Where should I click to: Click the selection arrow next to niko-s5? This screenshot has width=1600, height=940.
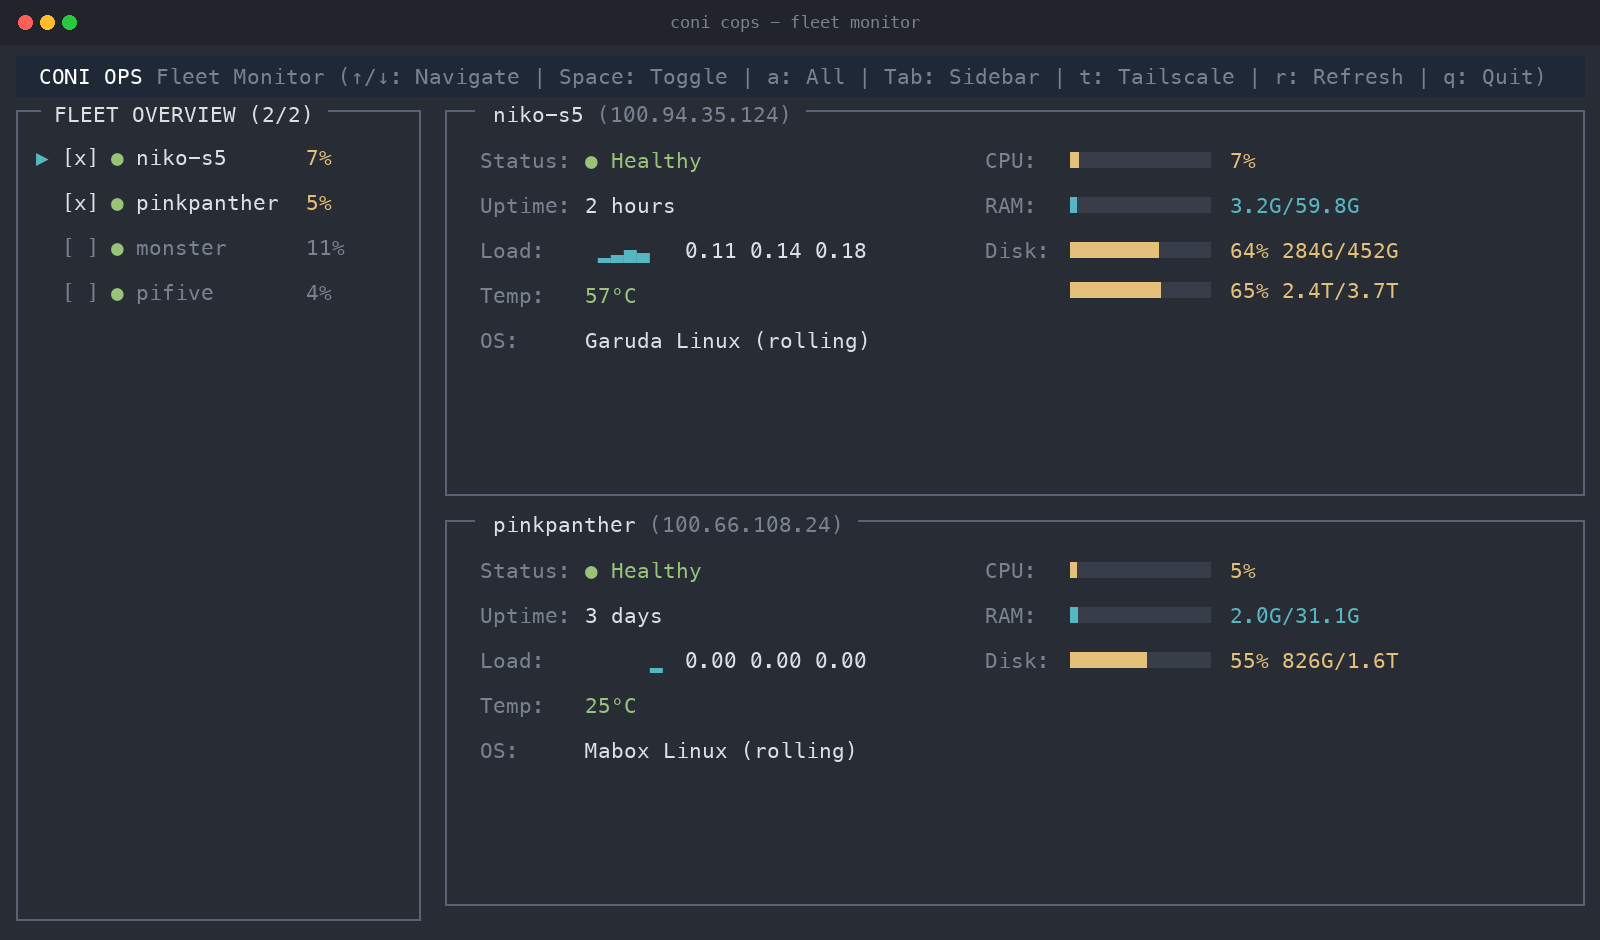coord(42,159)
